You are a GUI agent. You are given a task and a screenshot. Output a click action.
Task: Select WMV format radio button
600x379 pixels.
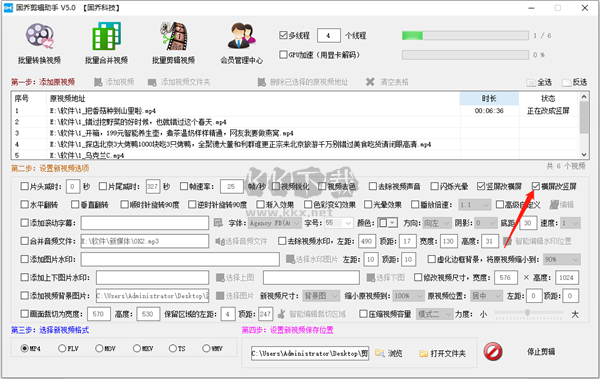coord(206,348)
